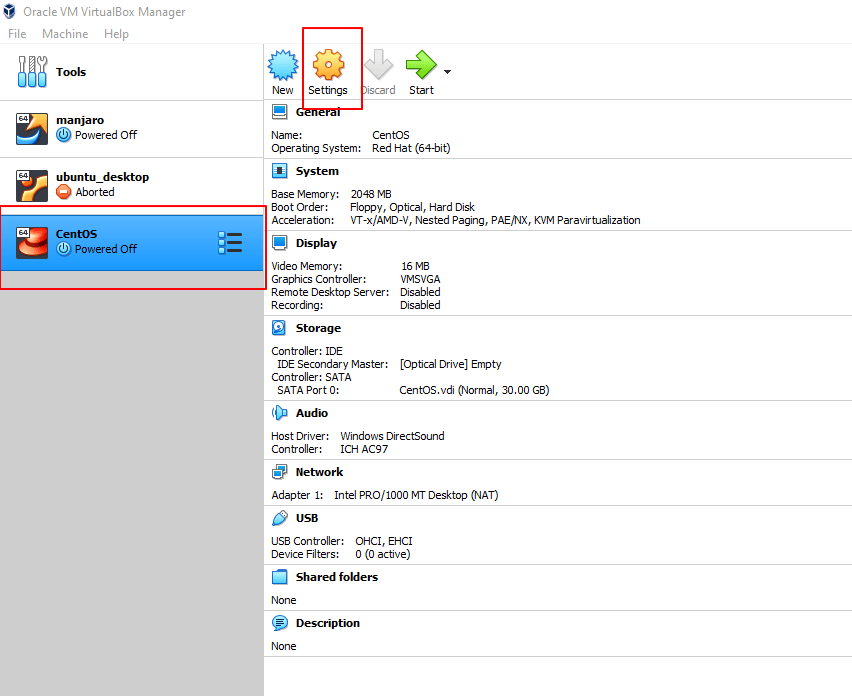Image resolution: width=852 pixels, height=696 pixels.
Task: Click the OHCI, EHCI USB controller value
Action: (x=384, y=541)
